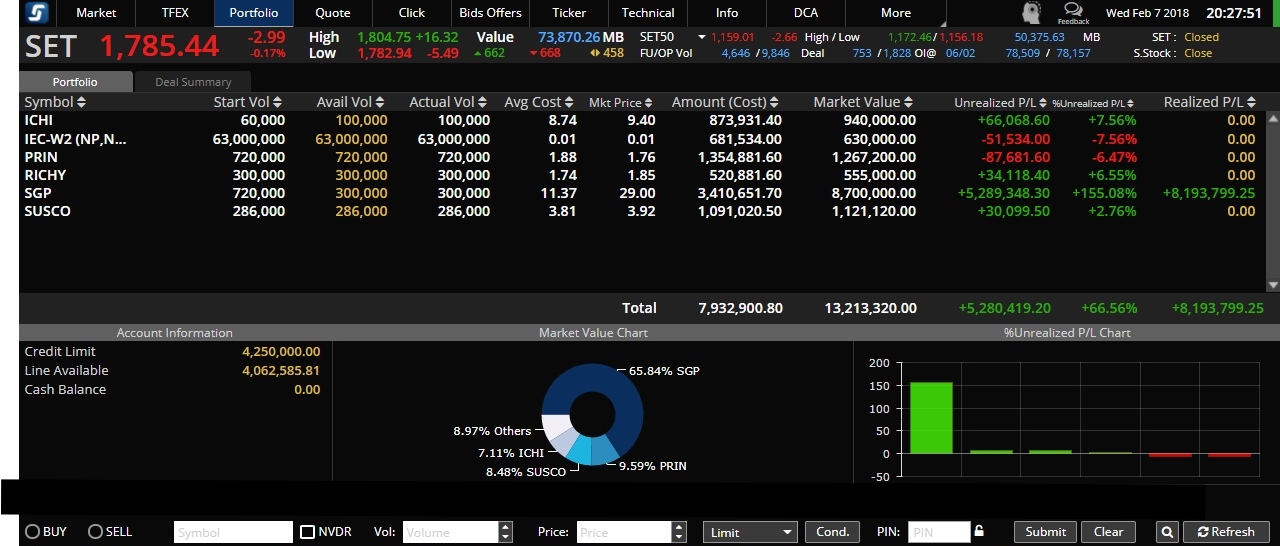Open the Technical menu

(x=648, y=13)
